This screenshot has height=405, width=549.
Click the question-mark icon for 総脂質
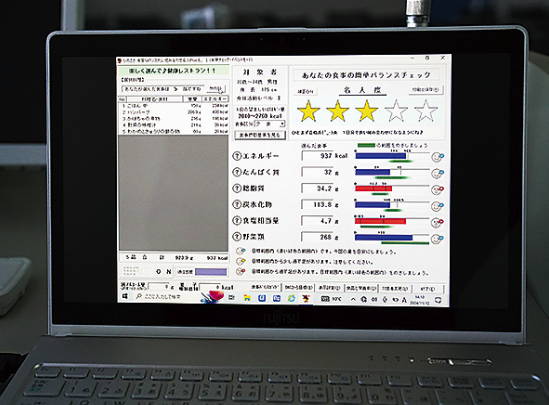[x=237, y=188]
